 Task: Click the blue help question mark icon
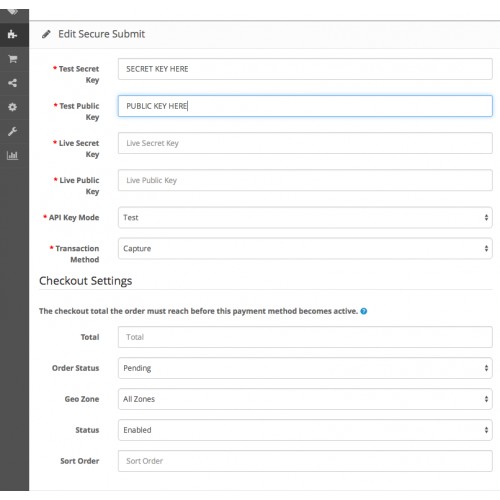click(364, 311)
